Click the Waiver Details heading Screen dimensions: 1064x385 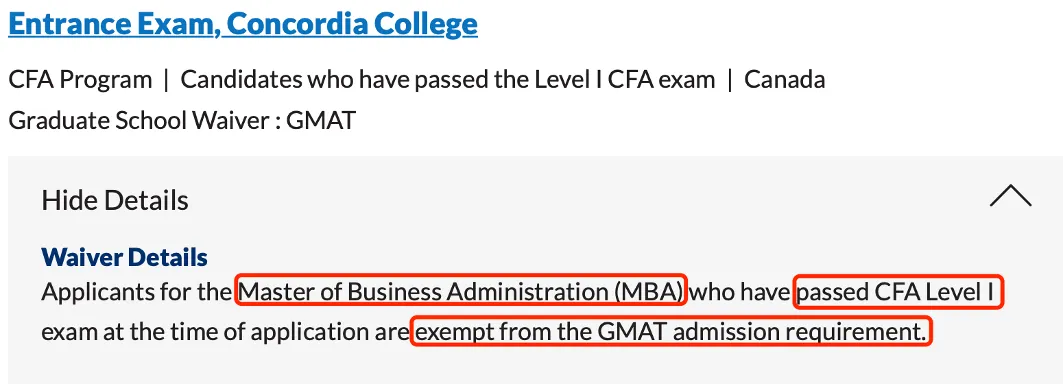pos(124,257)
